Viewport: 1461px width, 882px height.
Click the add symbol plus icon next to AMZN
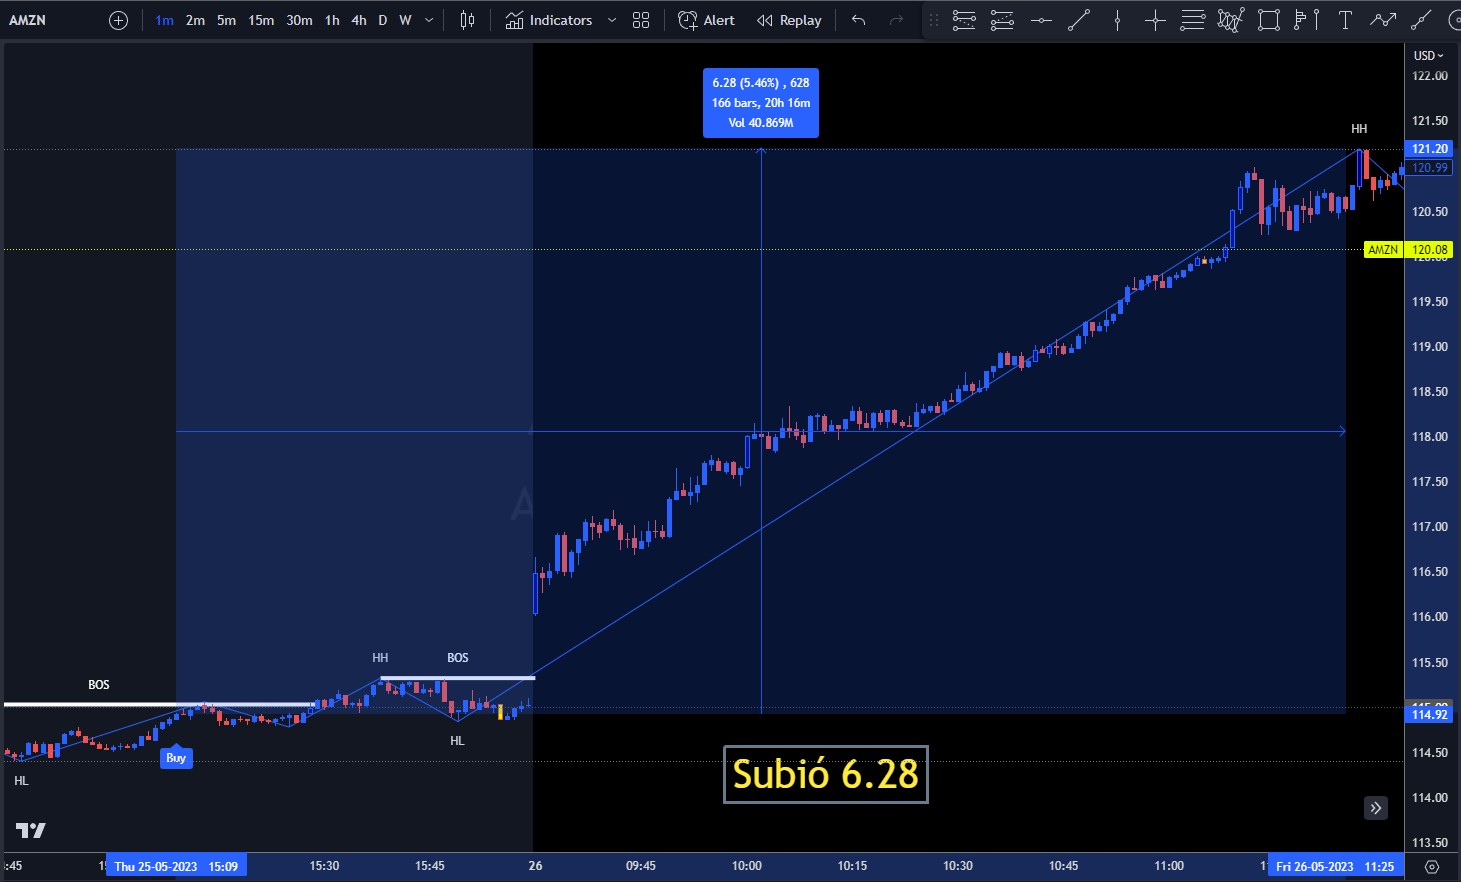click(x=118, y=20)
